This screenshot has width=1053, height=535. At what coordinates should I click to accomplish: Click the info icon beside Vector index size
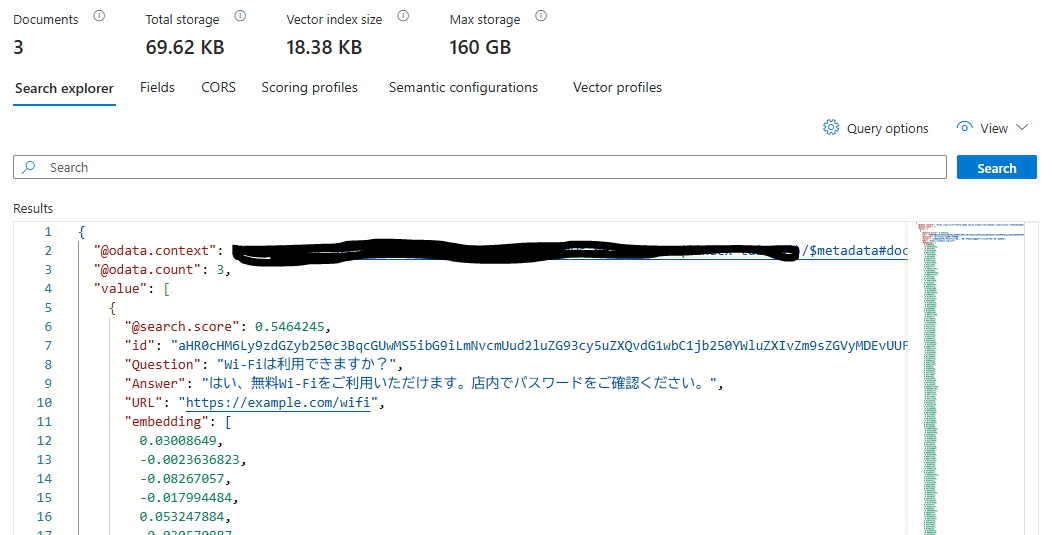[x=403, y=16]
